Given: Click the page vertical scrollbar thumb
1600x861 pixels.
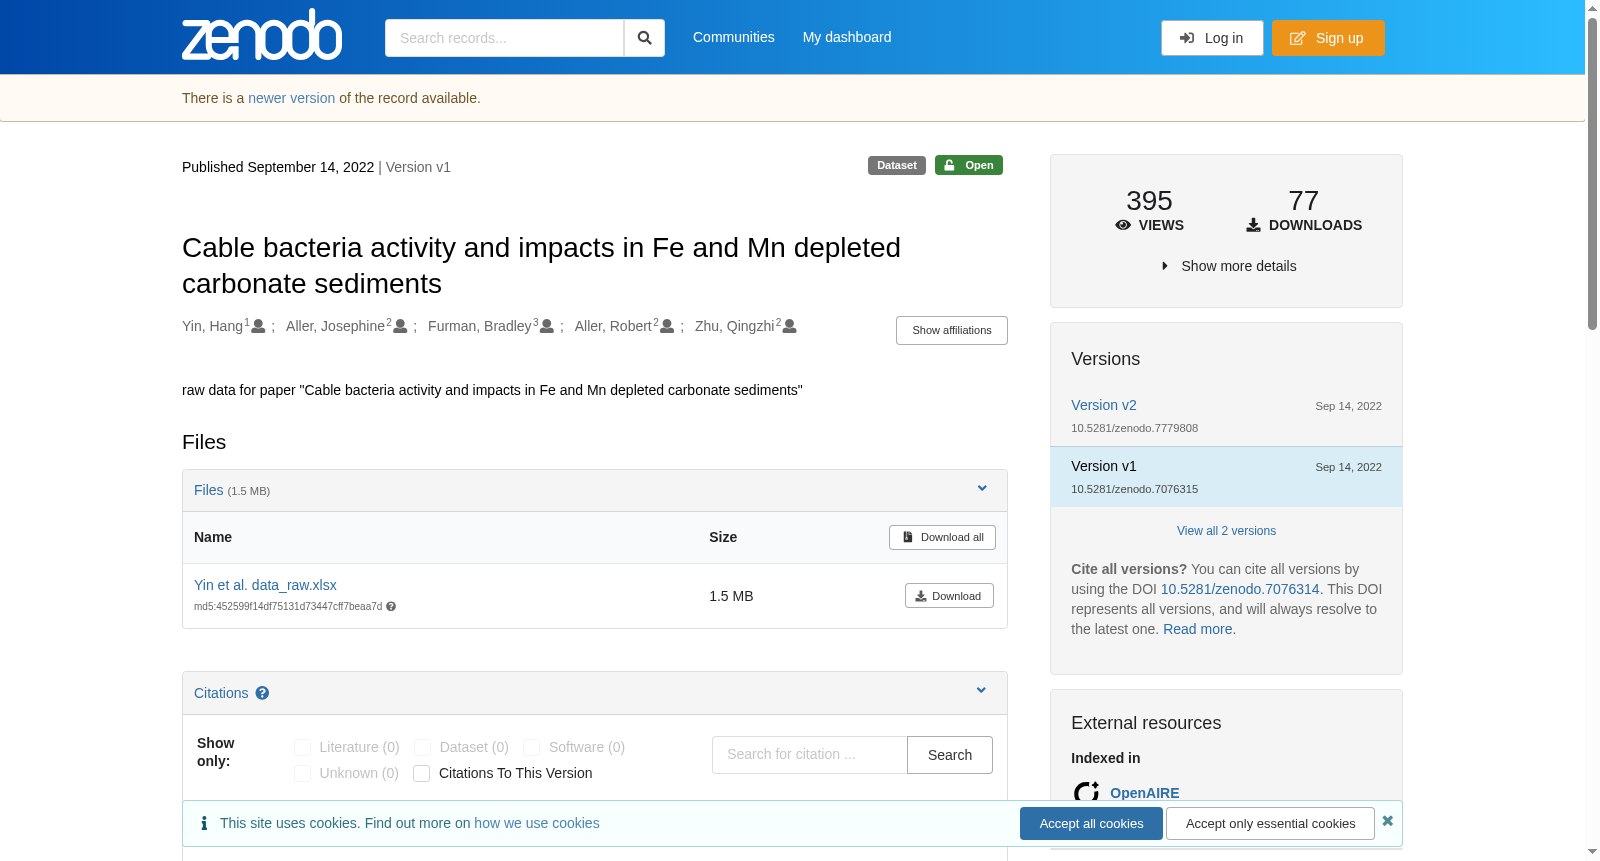Looking at the screenshot, I should click(x=1592, y=170).
